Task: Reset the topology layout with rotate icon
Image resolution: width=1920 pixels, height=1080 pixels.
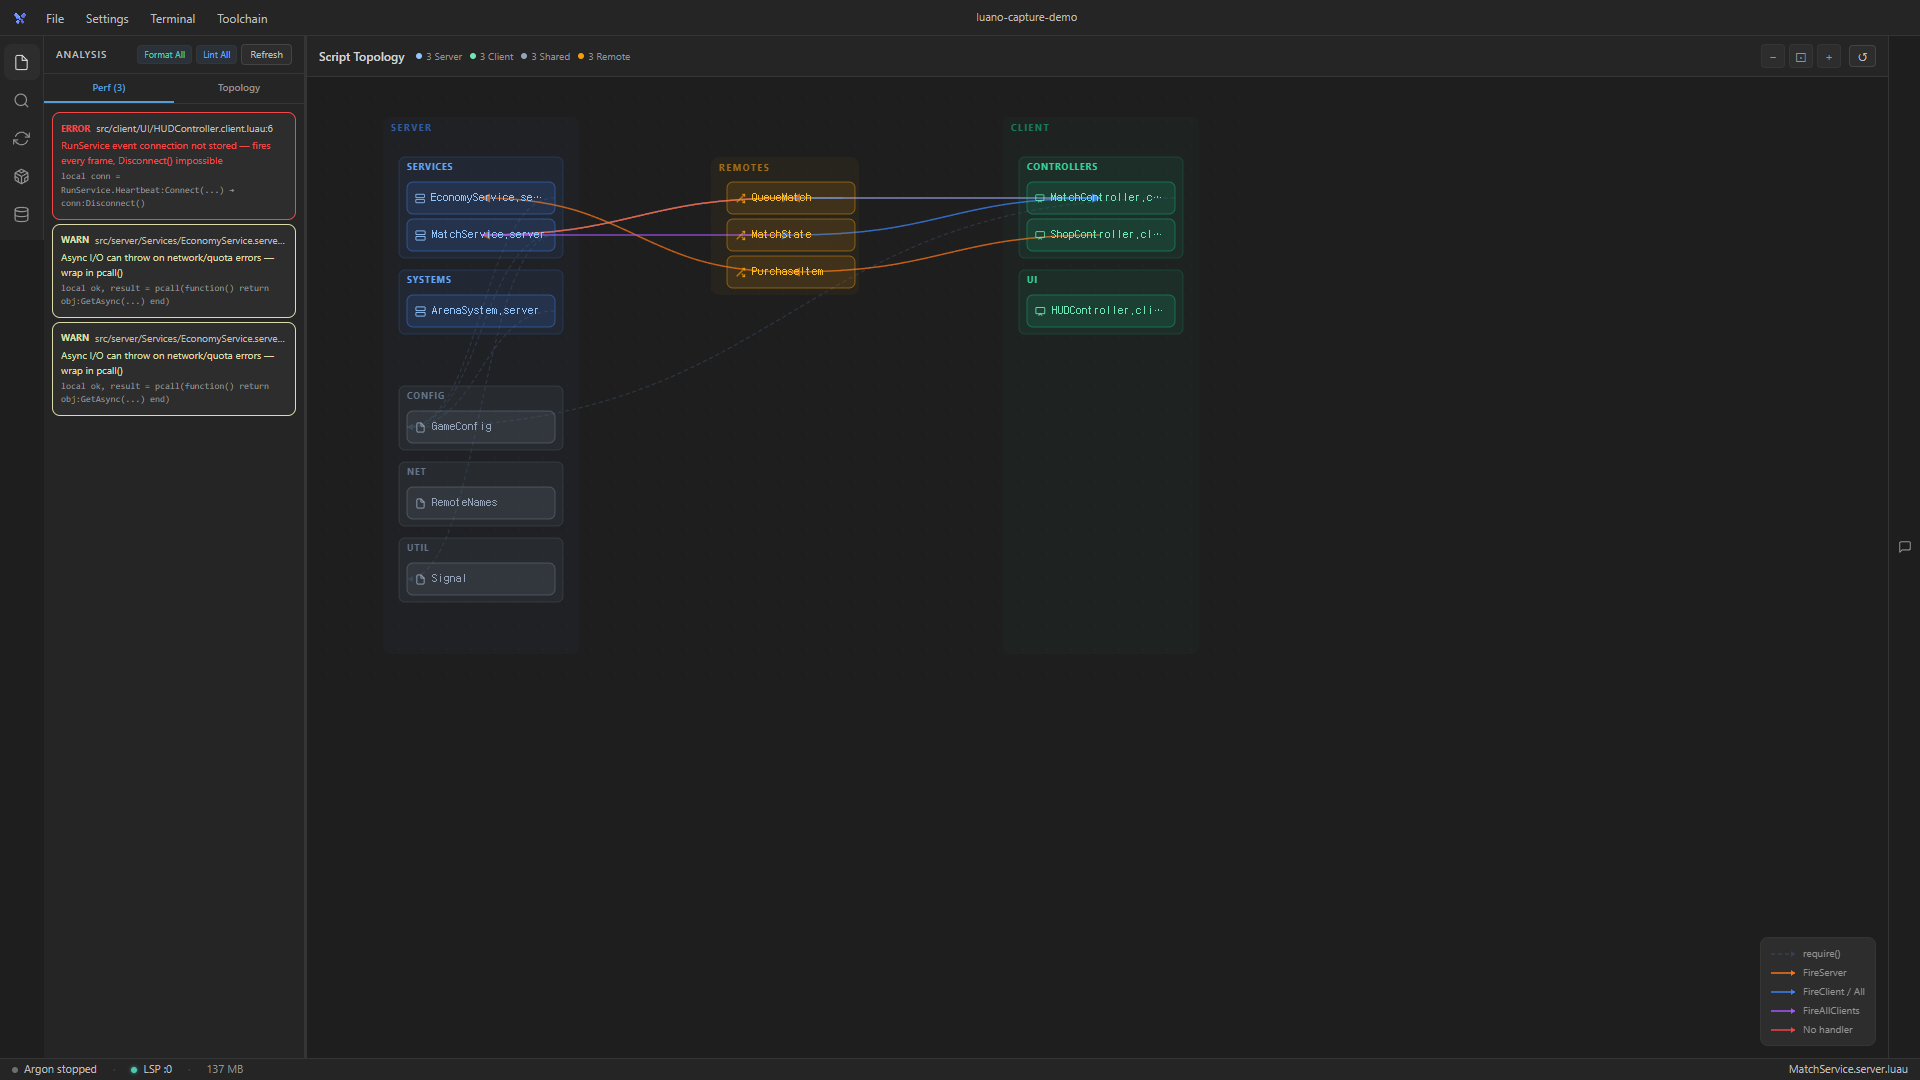Action: click(x=1862, y=57)
